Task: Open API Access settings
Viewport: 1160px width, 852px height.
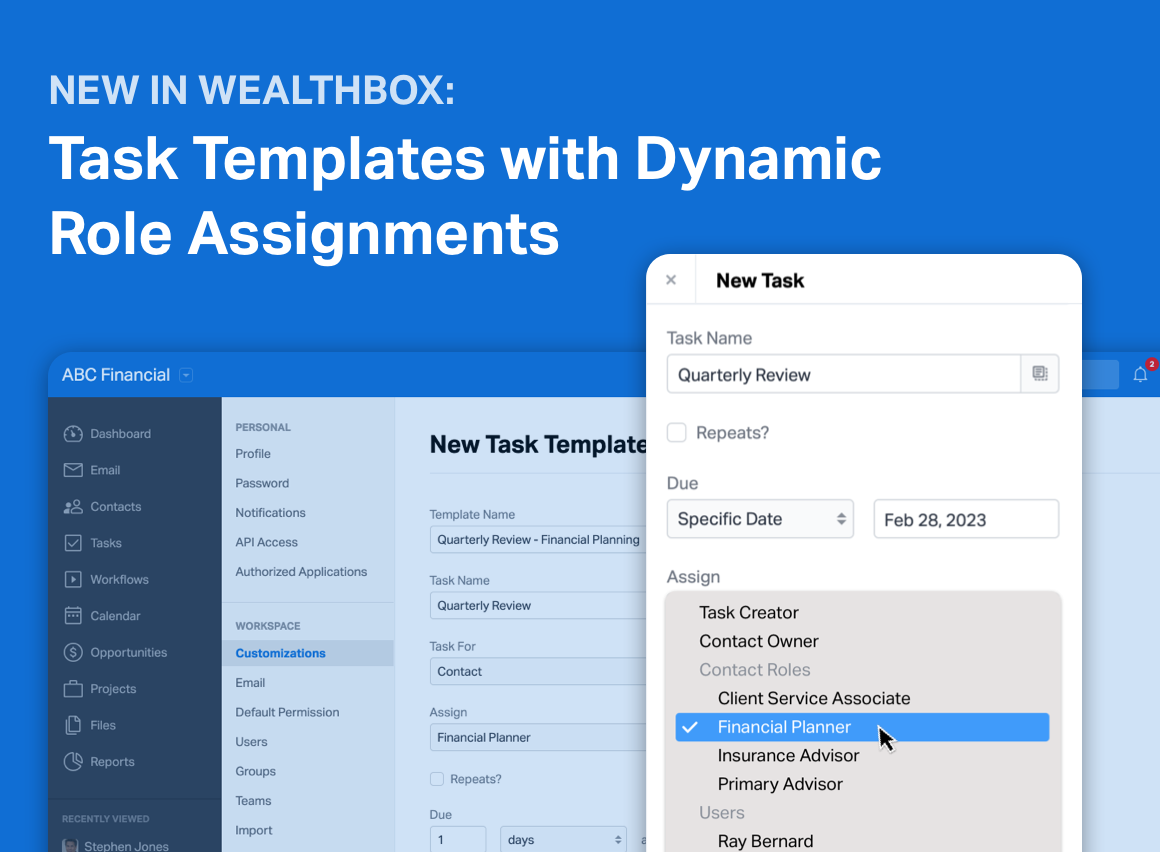Action: point(266,542)
